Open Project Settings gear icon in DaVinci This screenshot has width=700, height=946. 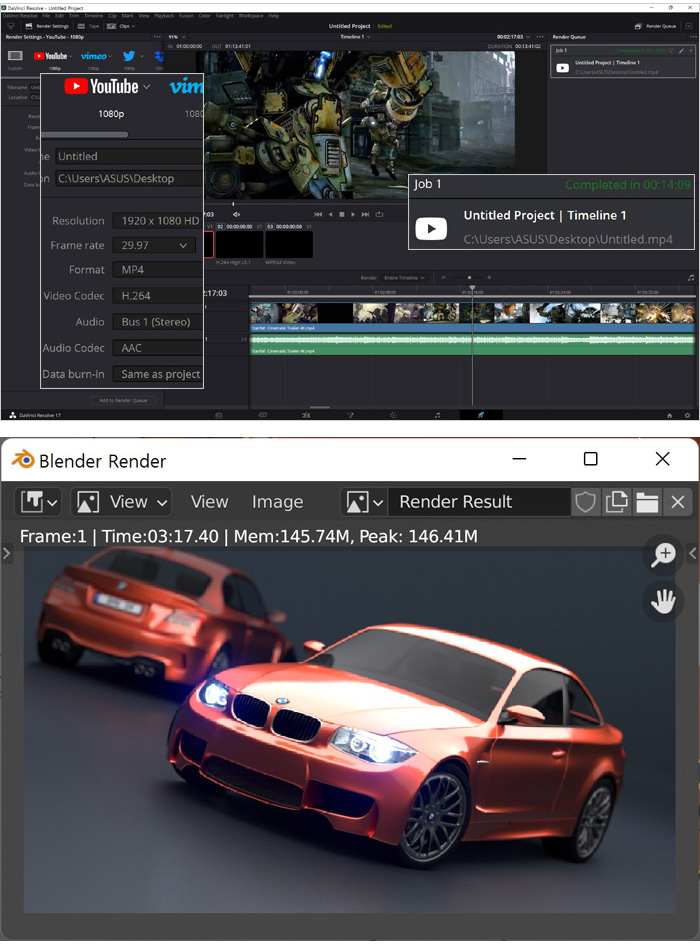click(687, 416)
